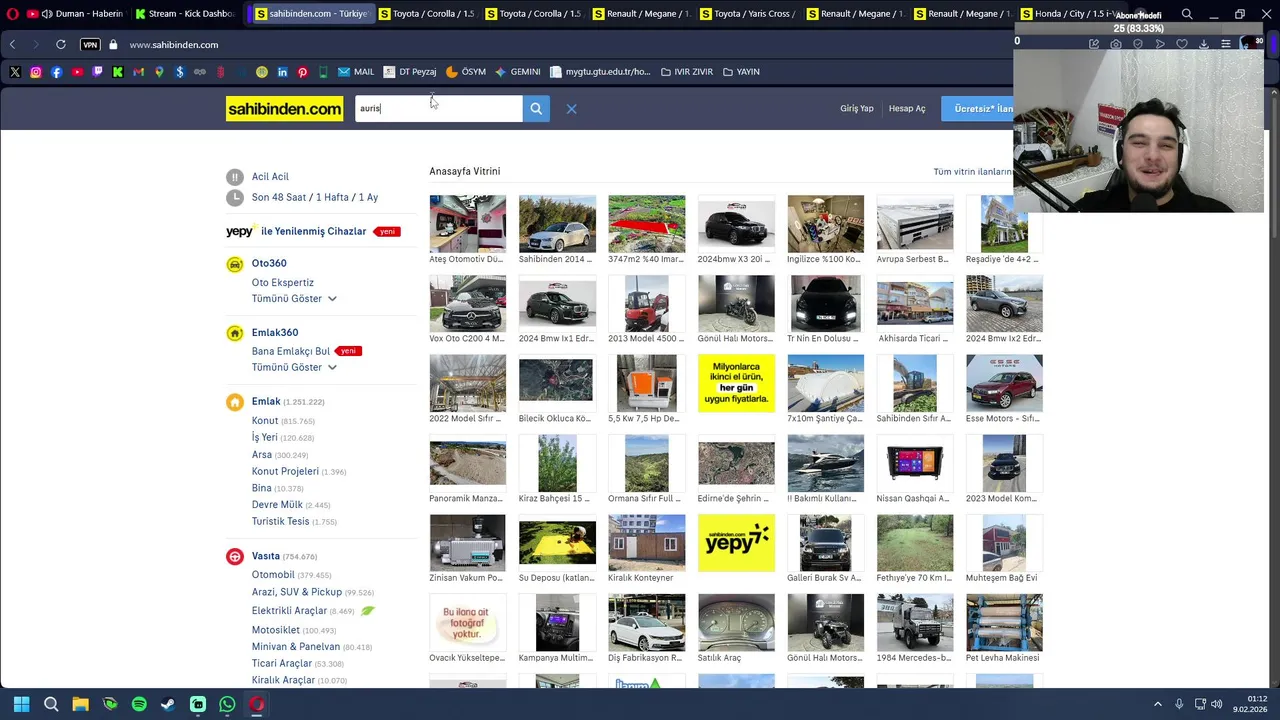Open the downloads icon in the browser toolbar
Viewport: 1280px width, 720px height.
click(1204, 44)
